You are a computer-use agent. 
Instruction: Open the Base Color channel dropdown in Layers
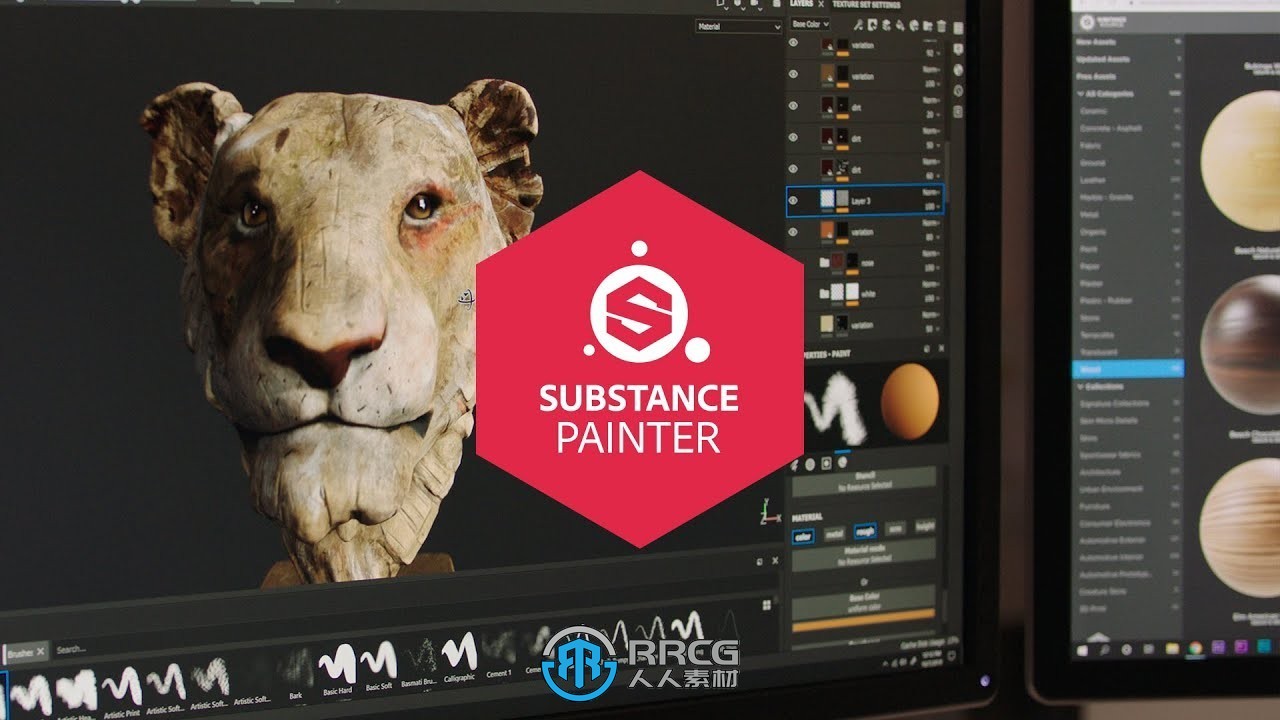810,24
